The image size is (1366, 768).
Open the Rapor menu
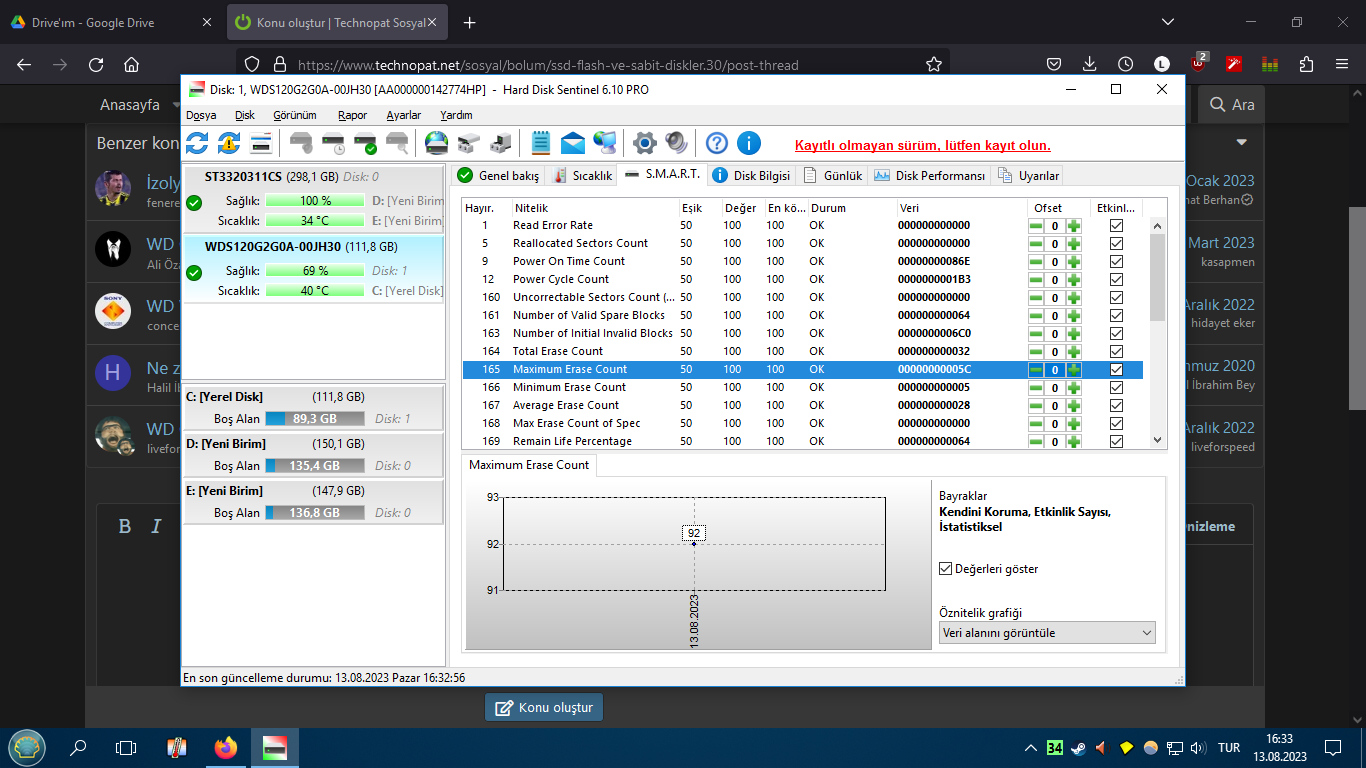[352, 115]
